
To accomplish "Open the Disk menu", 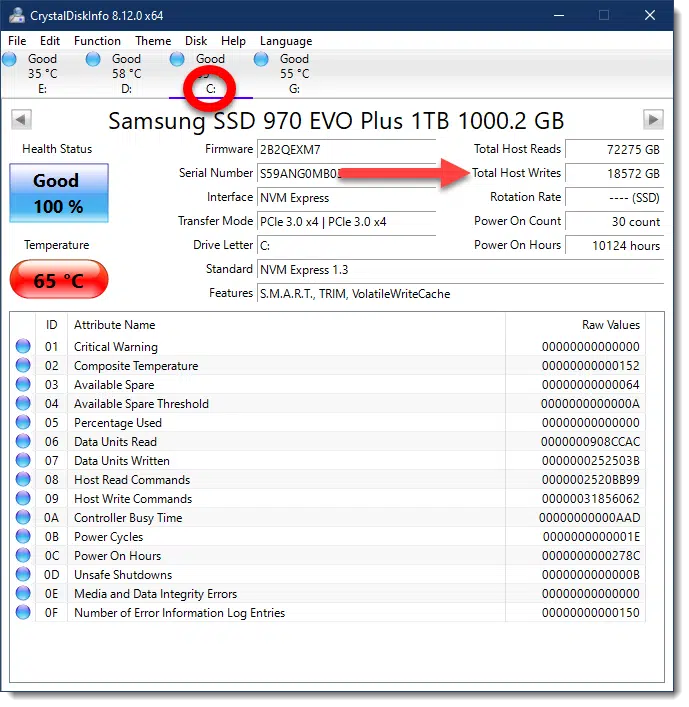I will [196, 41].
